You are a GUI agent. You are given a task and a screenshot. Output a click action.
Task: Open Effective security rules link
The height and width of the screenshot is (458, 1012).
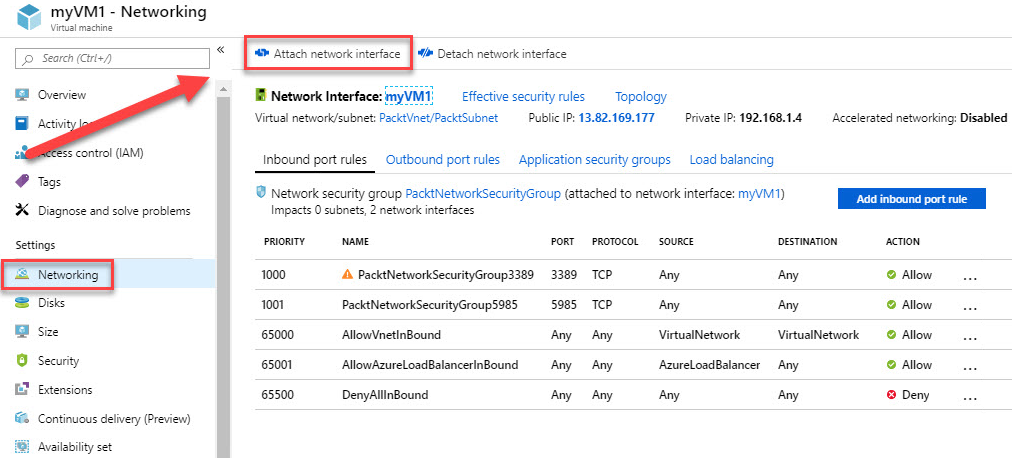coord(523,97)
